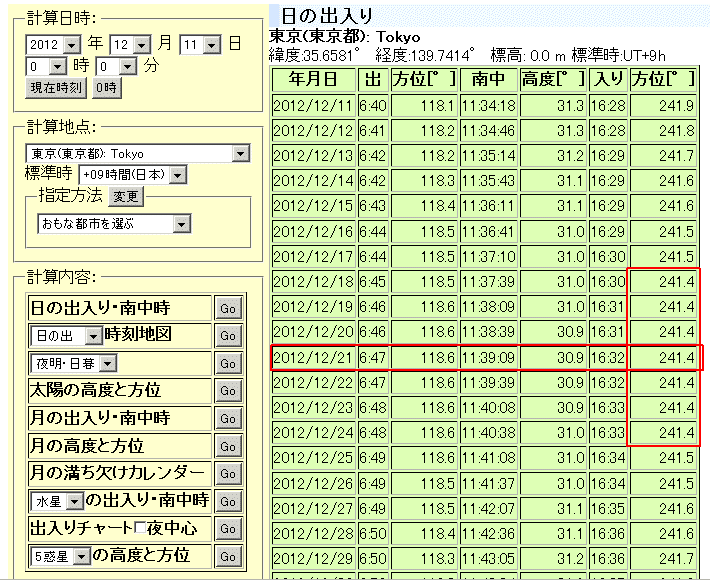The height and width of the screenshot is (580, 710).
Task: Click the 変更 button for 指定方法
Action: (x=125, y=196)
